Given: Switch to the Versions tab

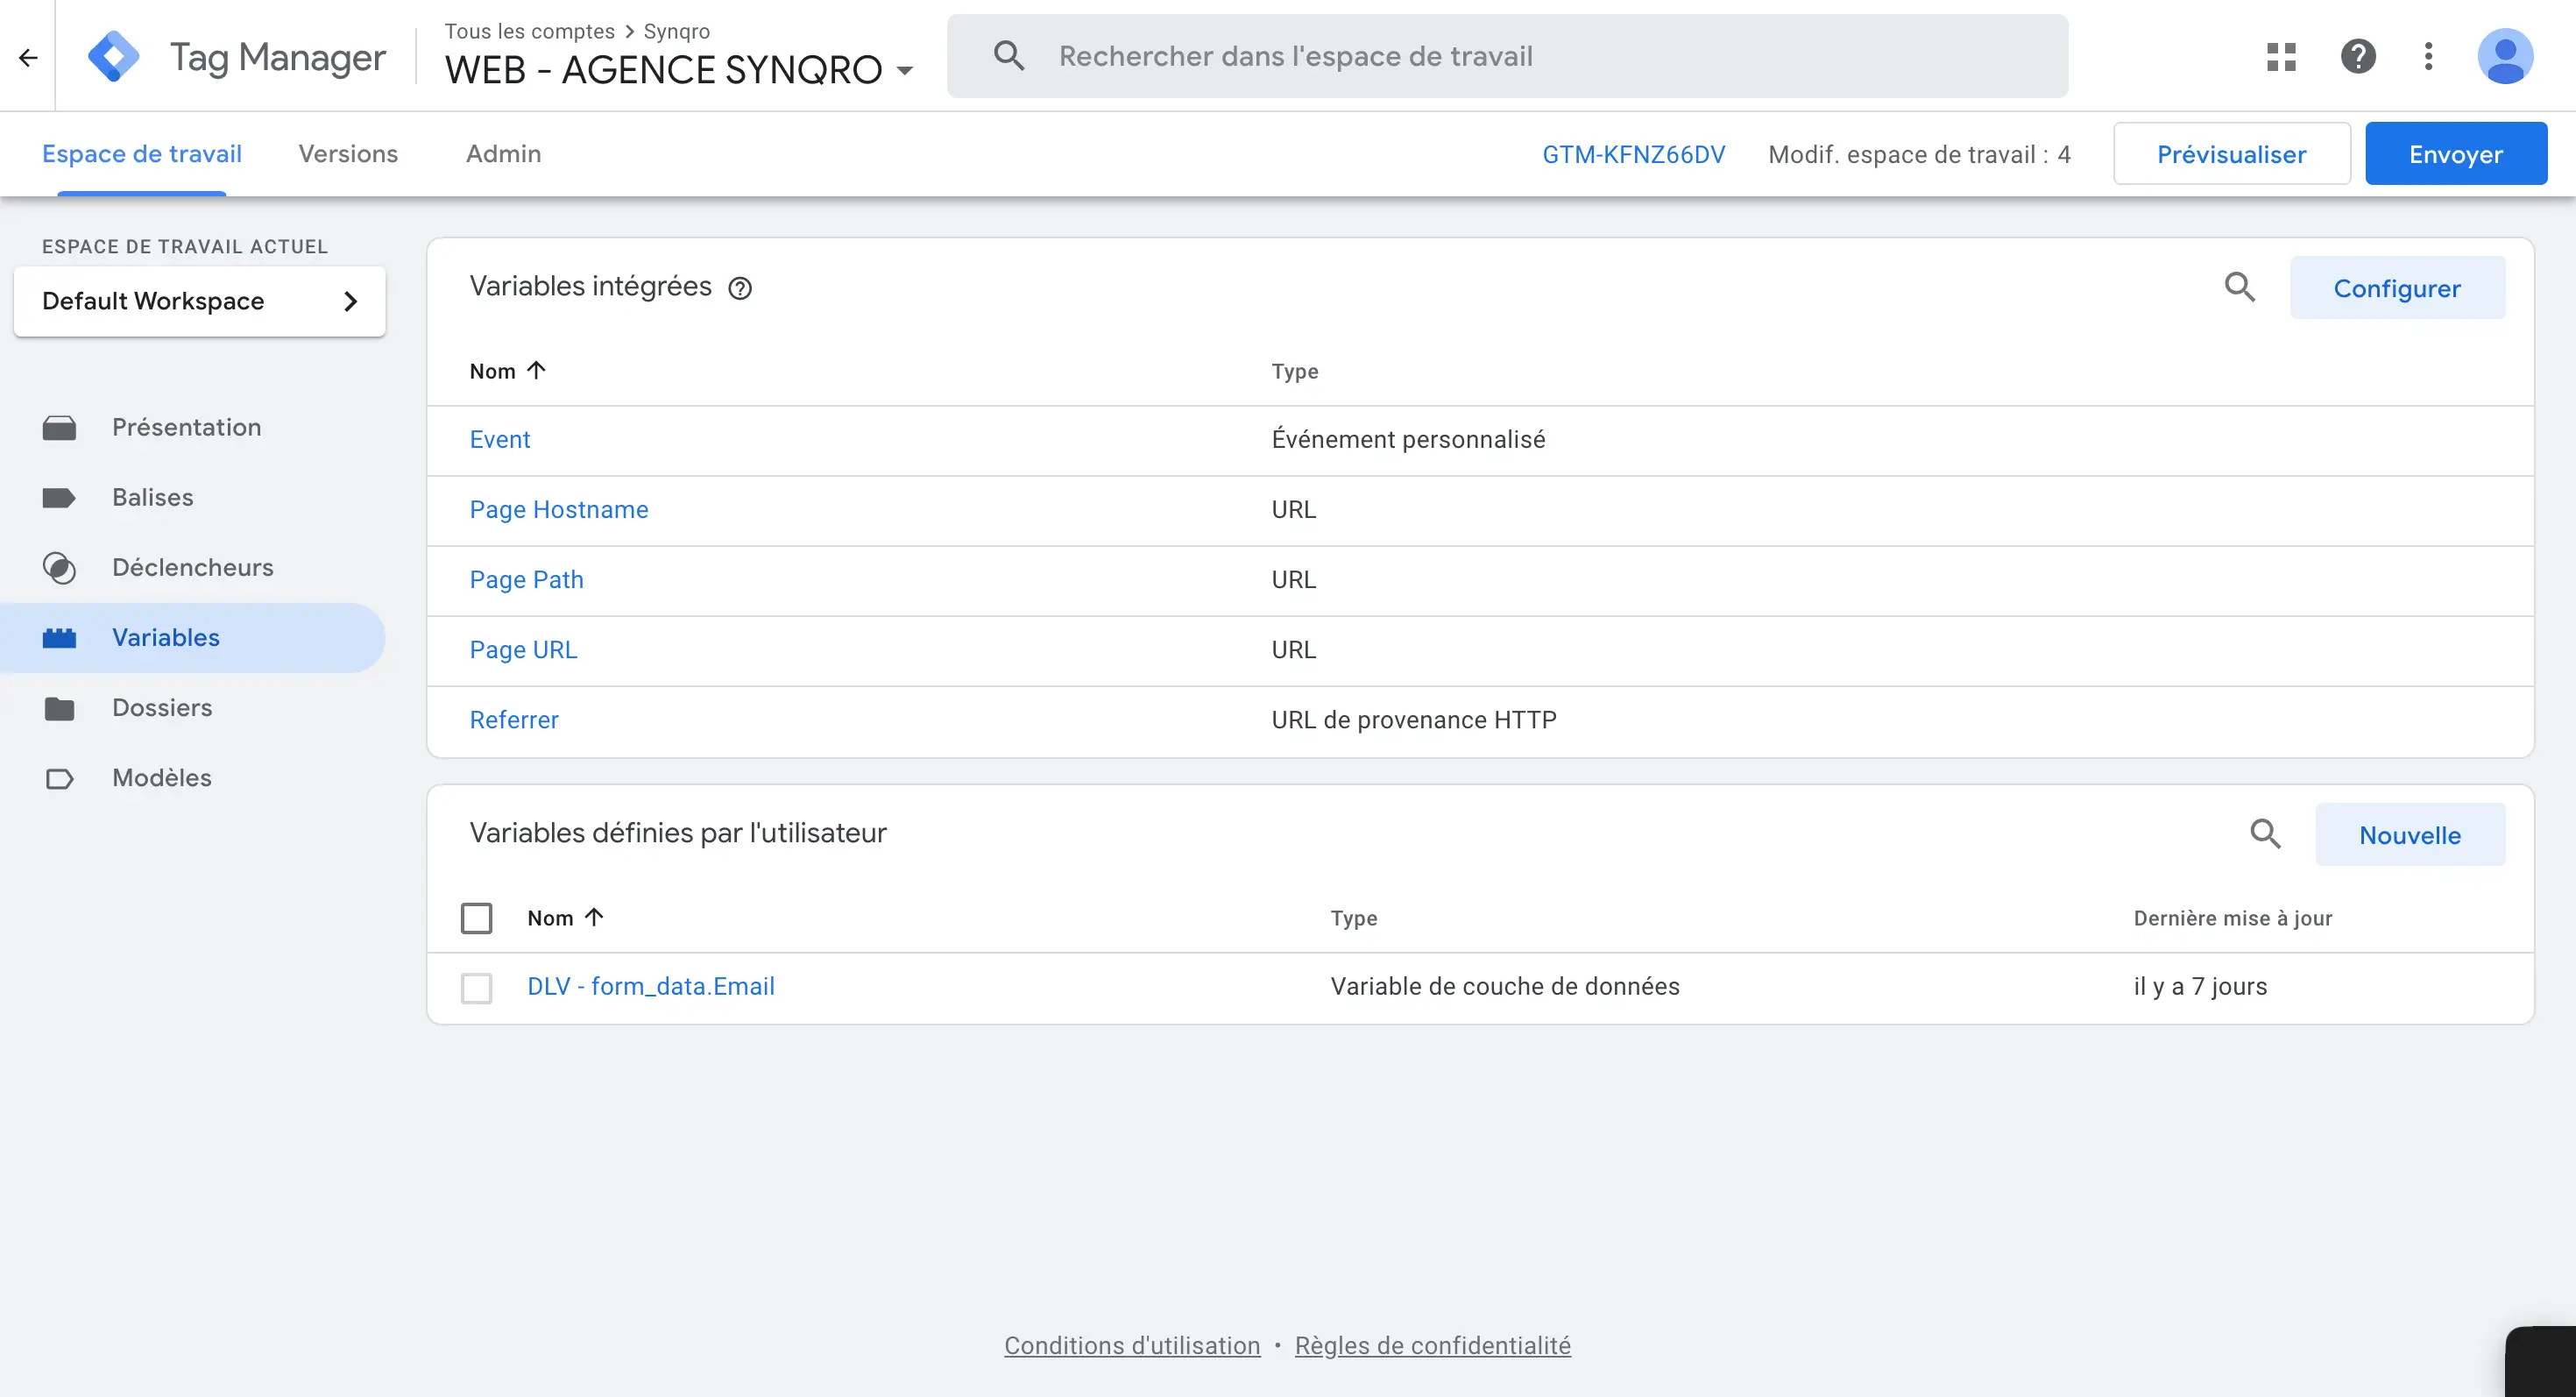Looking at the screenshot, I should pyautogui.click(x=348, y=154).
